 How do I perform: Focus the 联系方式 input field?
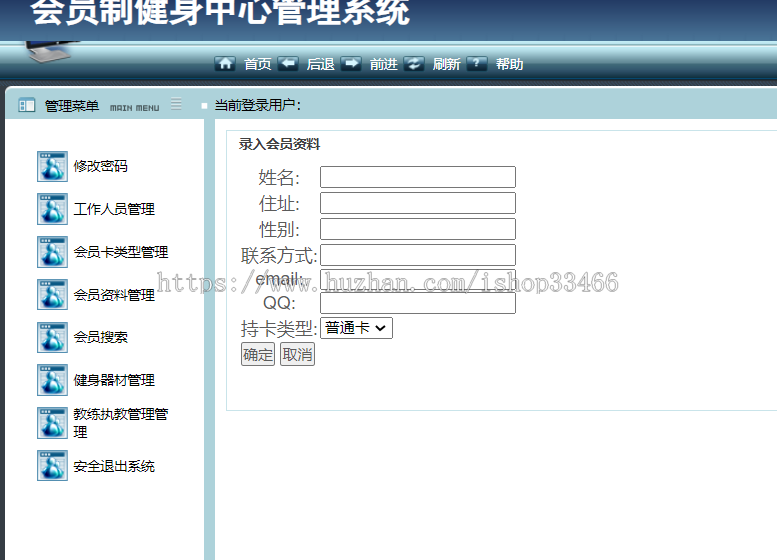click(x=418, y=255)
